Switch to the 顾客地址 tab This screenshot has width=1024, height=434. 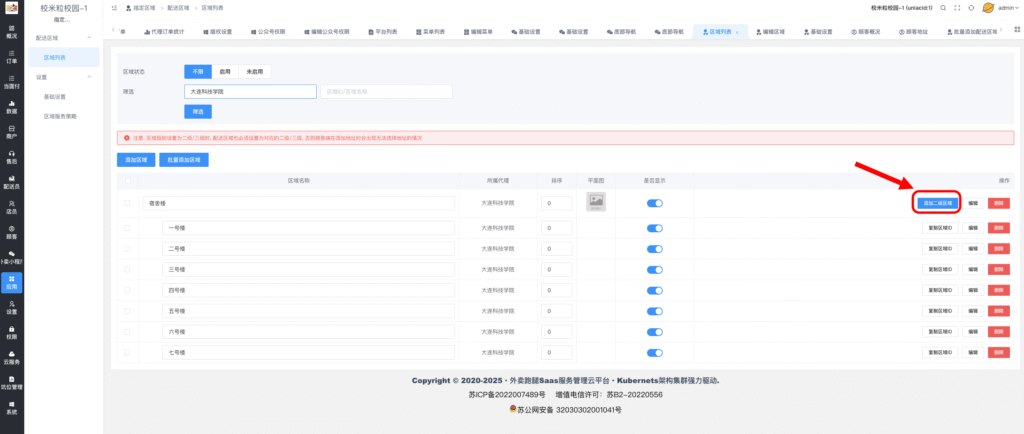[913, 31]
